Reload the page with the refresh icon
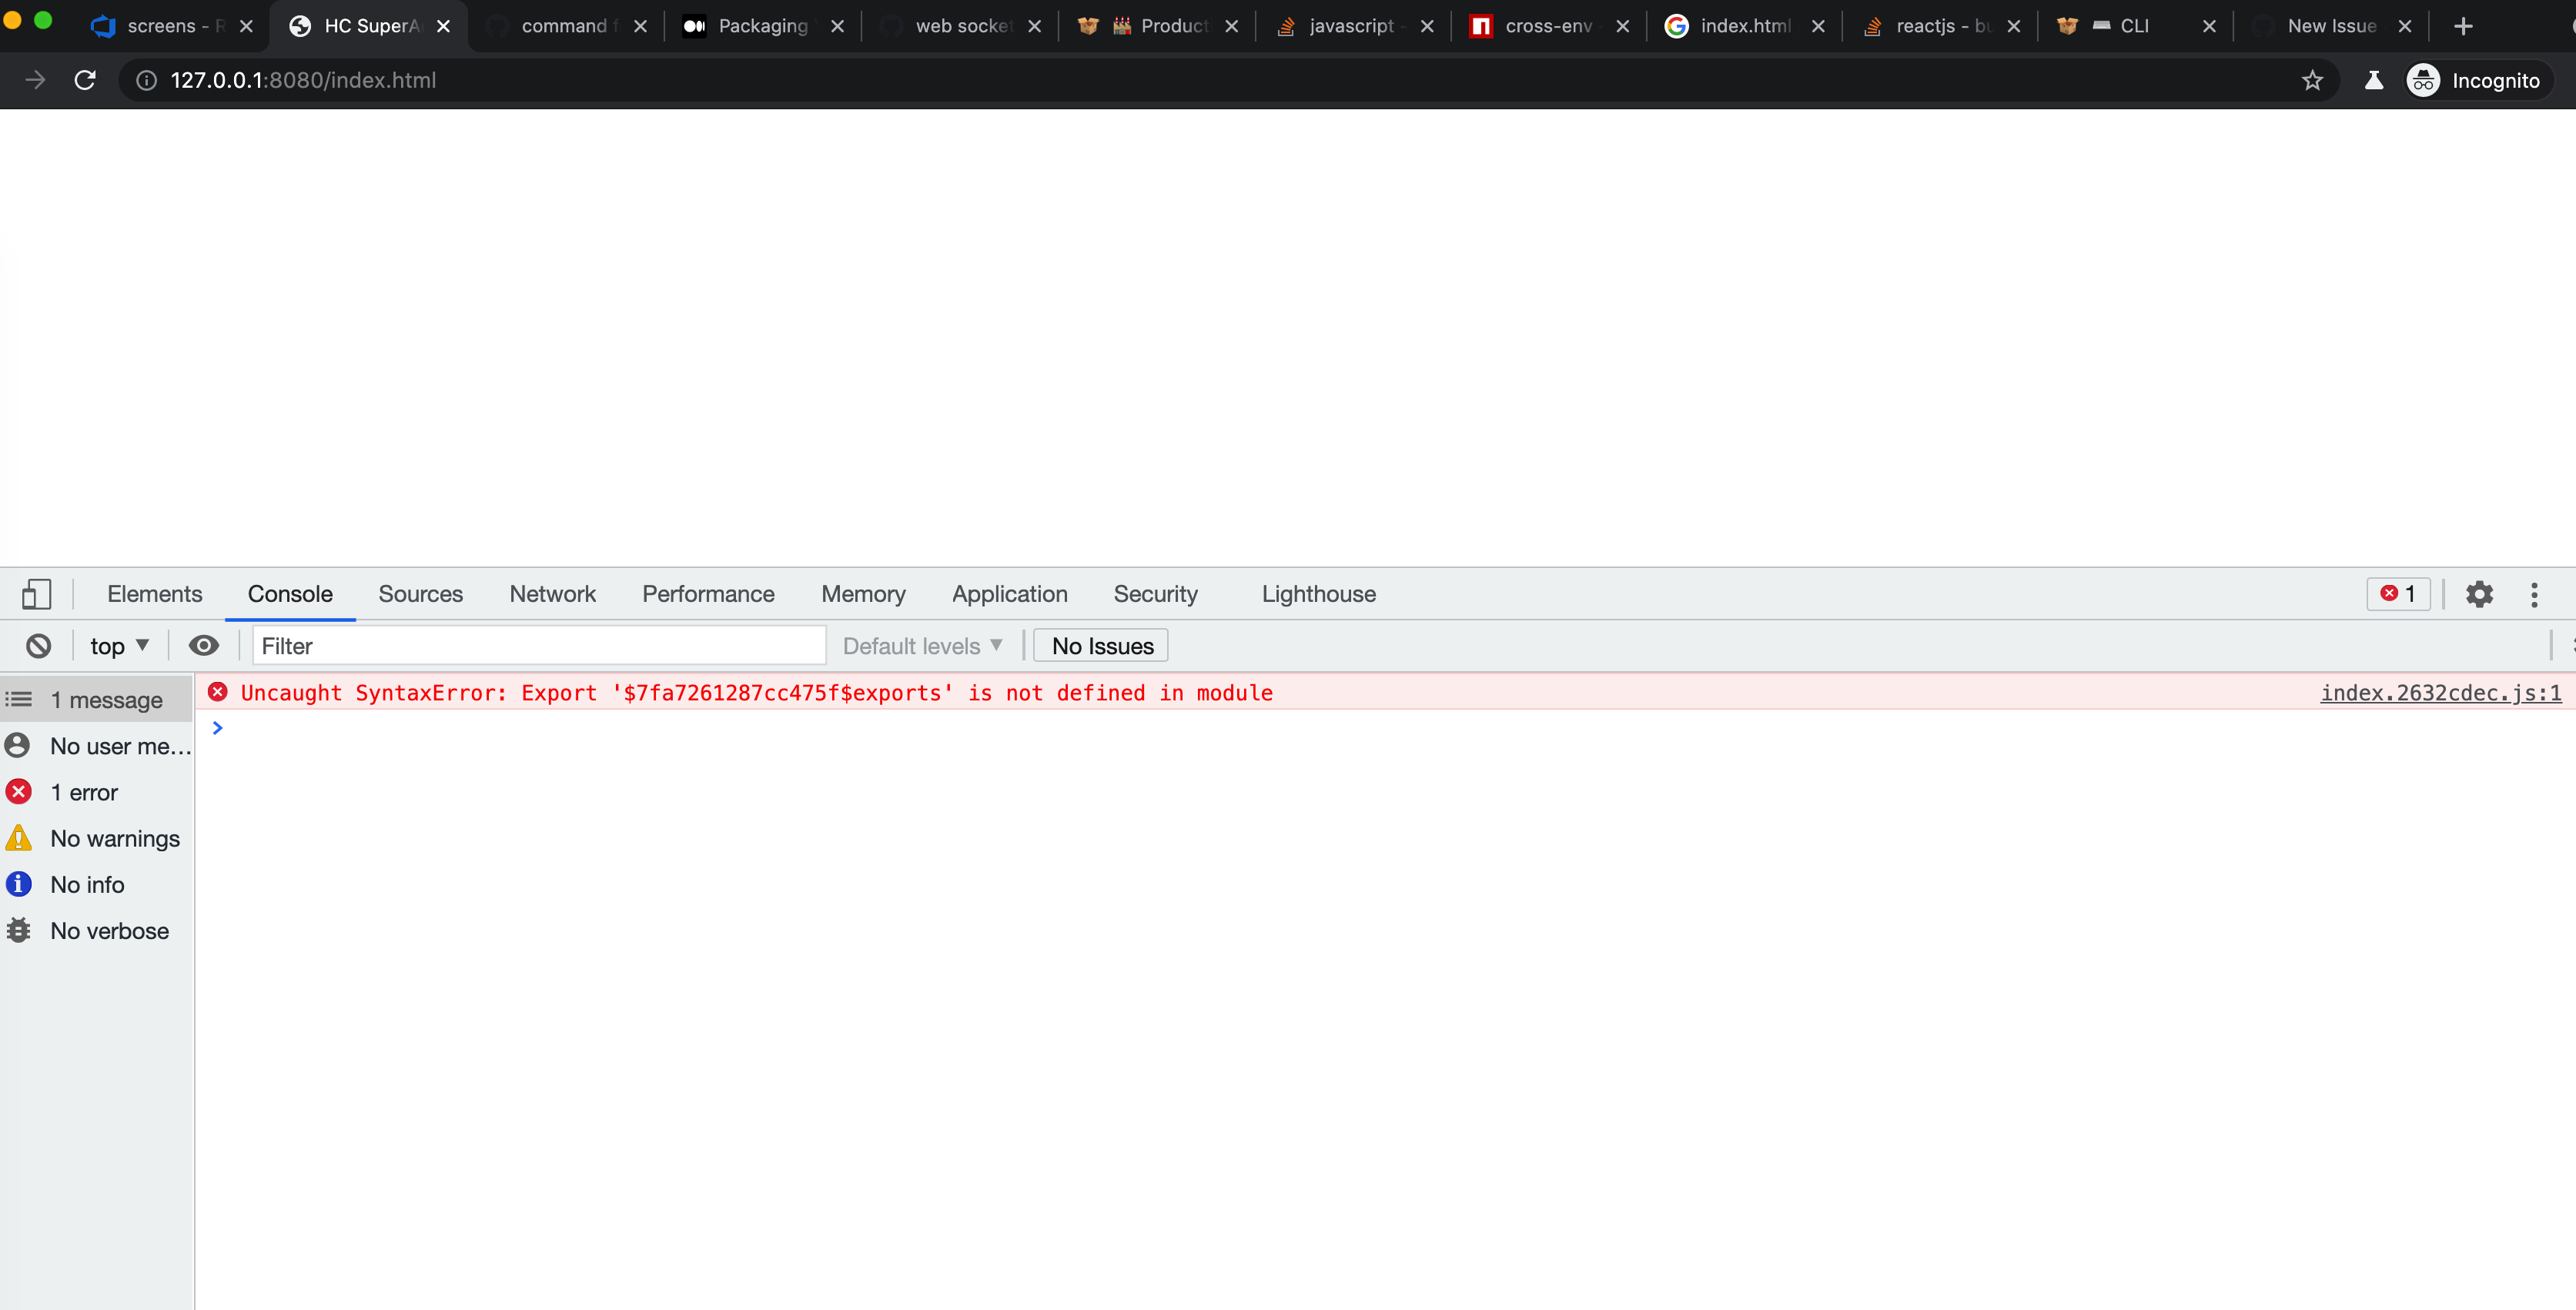 pyautogui.click(x=85, y=80)
